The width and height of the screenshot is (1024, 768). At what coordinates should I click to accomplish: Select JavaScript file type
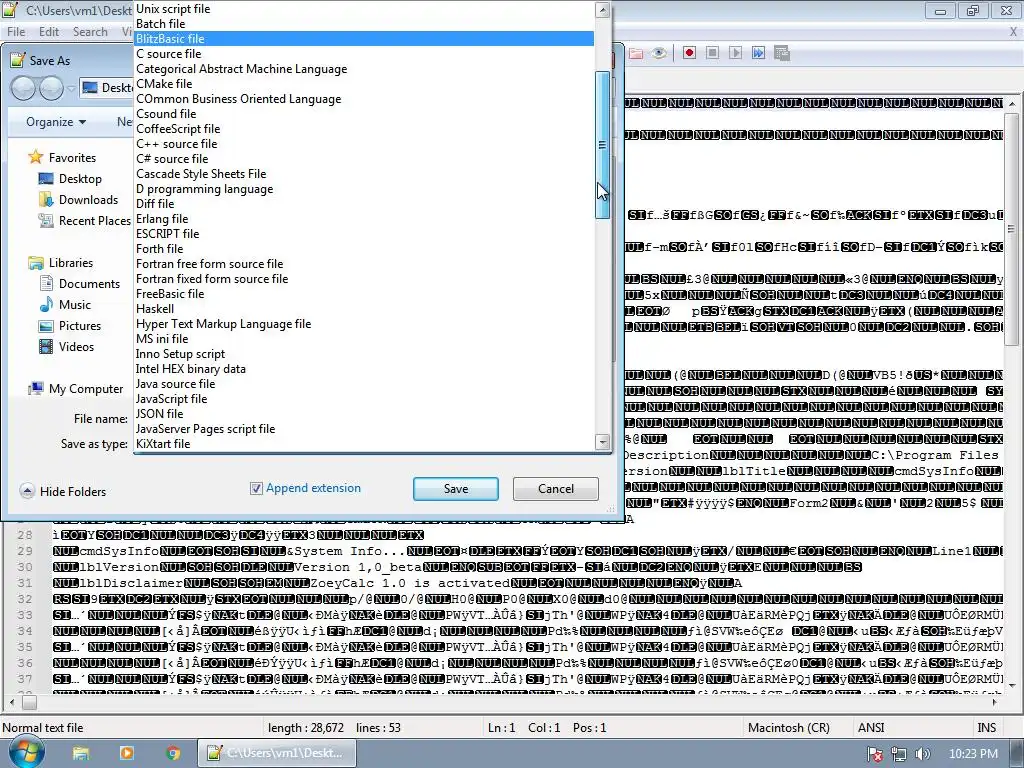(364, 399)
